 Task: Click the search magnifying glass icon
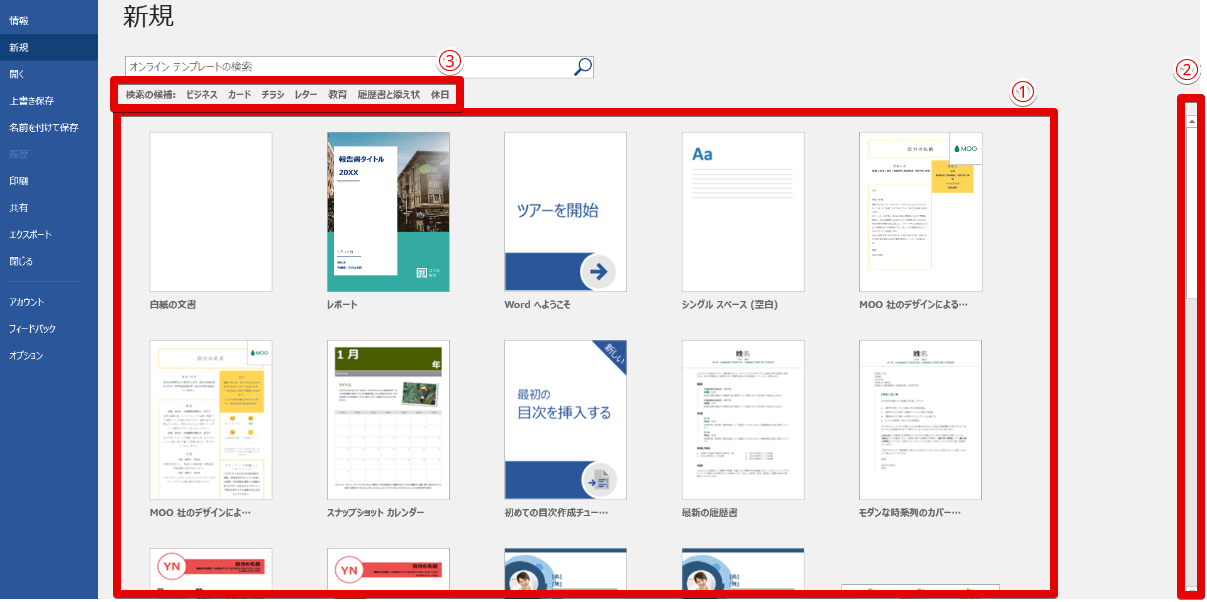[x=582, y=66]
